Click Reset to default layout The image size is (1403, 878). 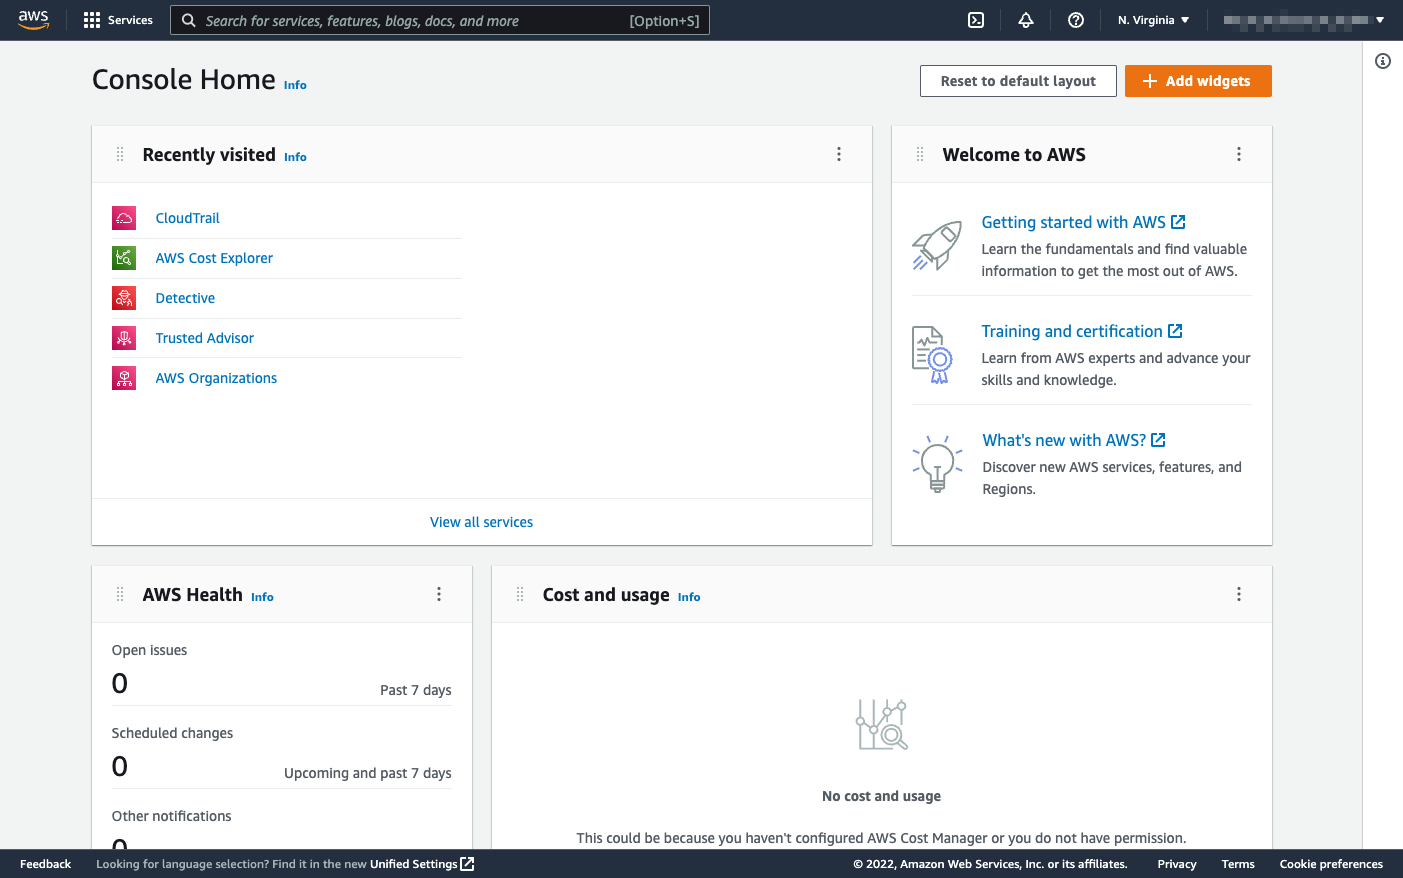[x=1017, y=81]
